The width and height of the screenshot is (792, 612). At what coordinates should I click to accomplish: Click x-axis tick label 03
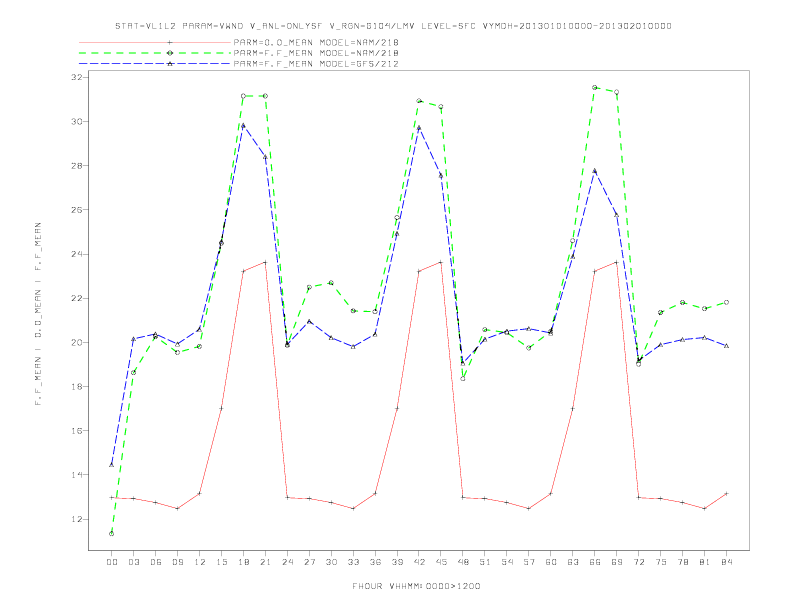tap(133, 562)
